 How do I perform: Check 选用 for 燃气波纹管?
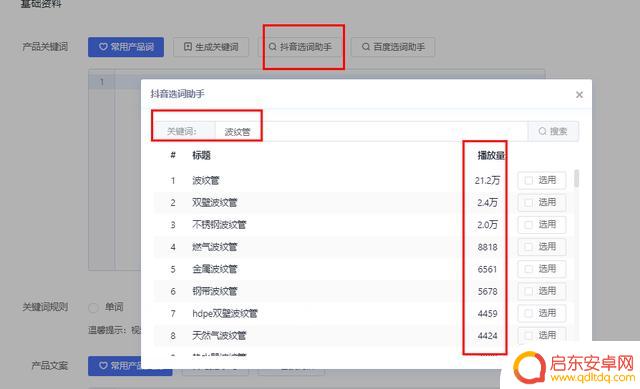[x=542, y=247]
